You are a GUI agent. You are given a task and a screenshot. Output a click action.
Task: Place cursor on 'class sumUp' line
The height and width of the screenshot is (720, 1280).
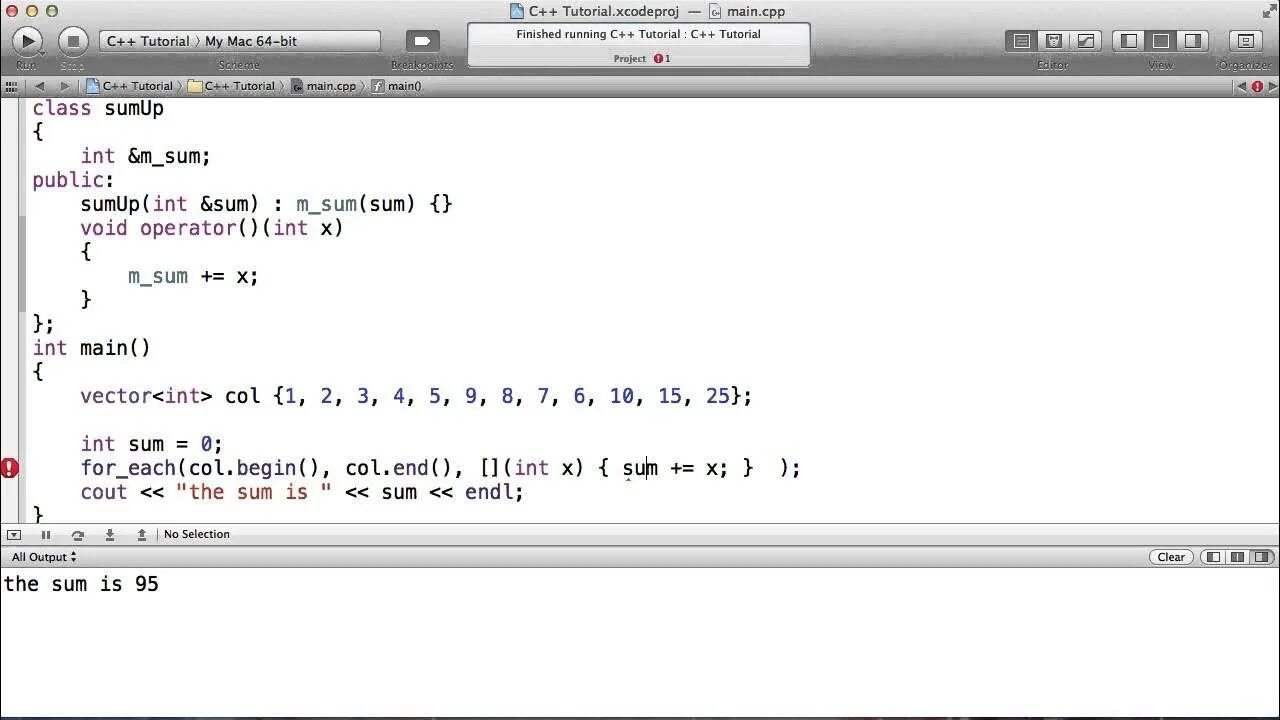click(98, 108)
